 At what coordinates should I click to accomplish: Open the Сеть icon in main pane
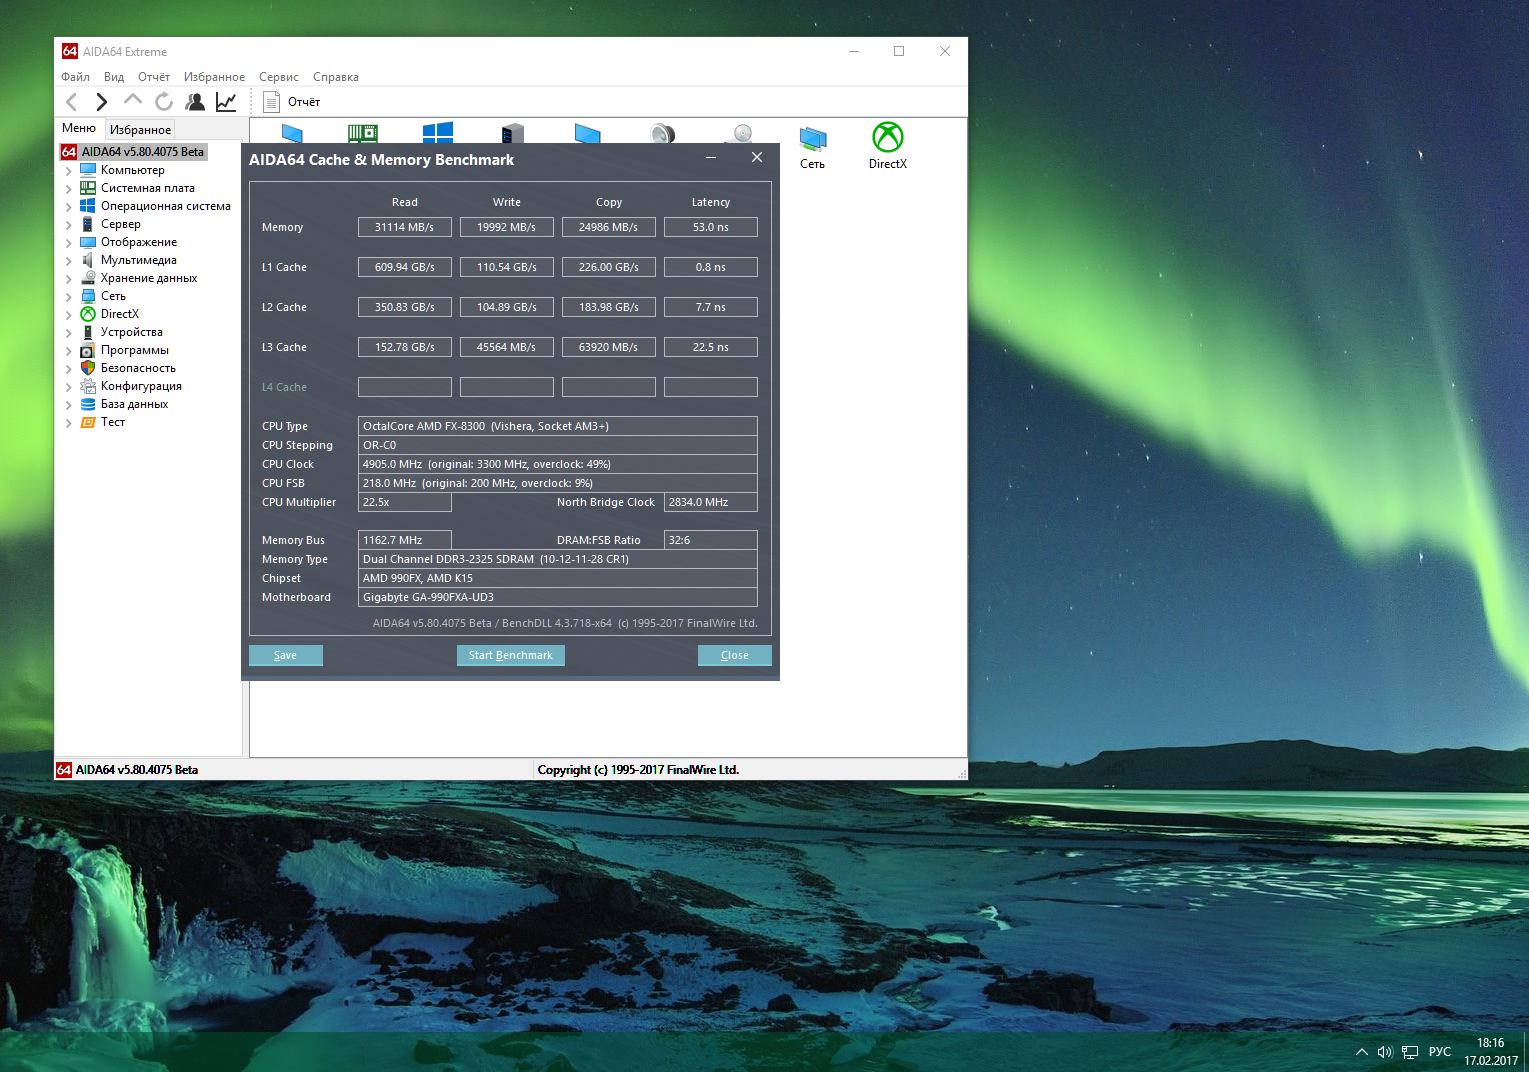(812, 147)
